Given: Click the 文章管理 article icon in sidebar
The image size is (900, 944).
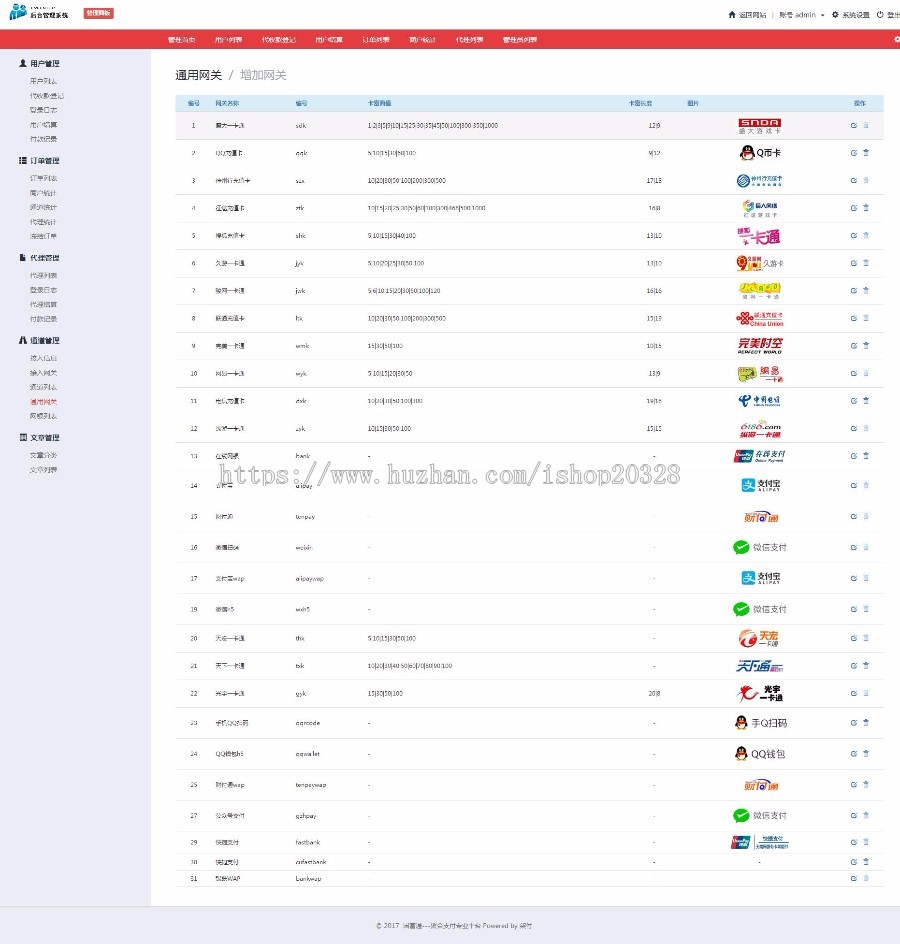Looking at the screenshot, I should click(22, 437).
